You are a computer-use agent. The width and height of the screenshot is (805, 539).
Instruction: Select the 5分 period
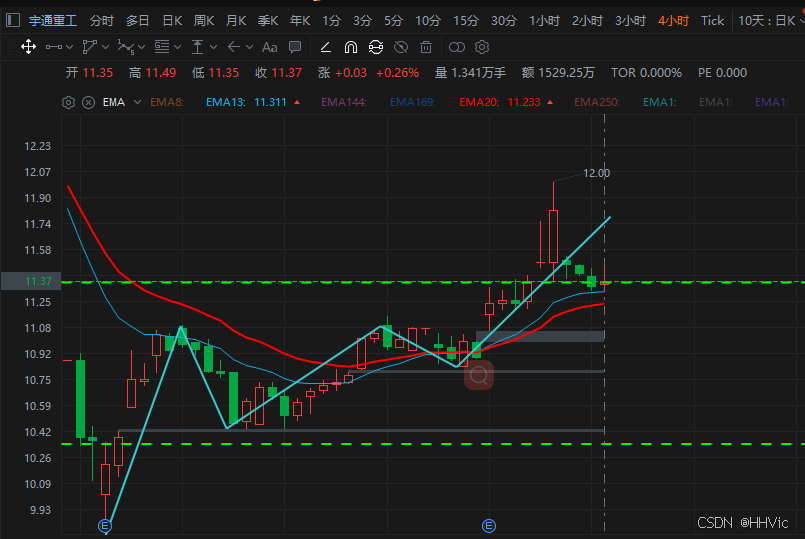point(393,21)
